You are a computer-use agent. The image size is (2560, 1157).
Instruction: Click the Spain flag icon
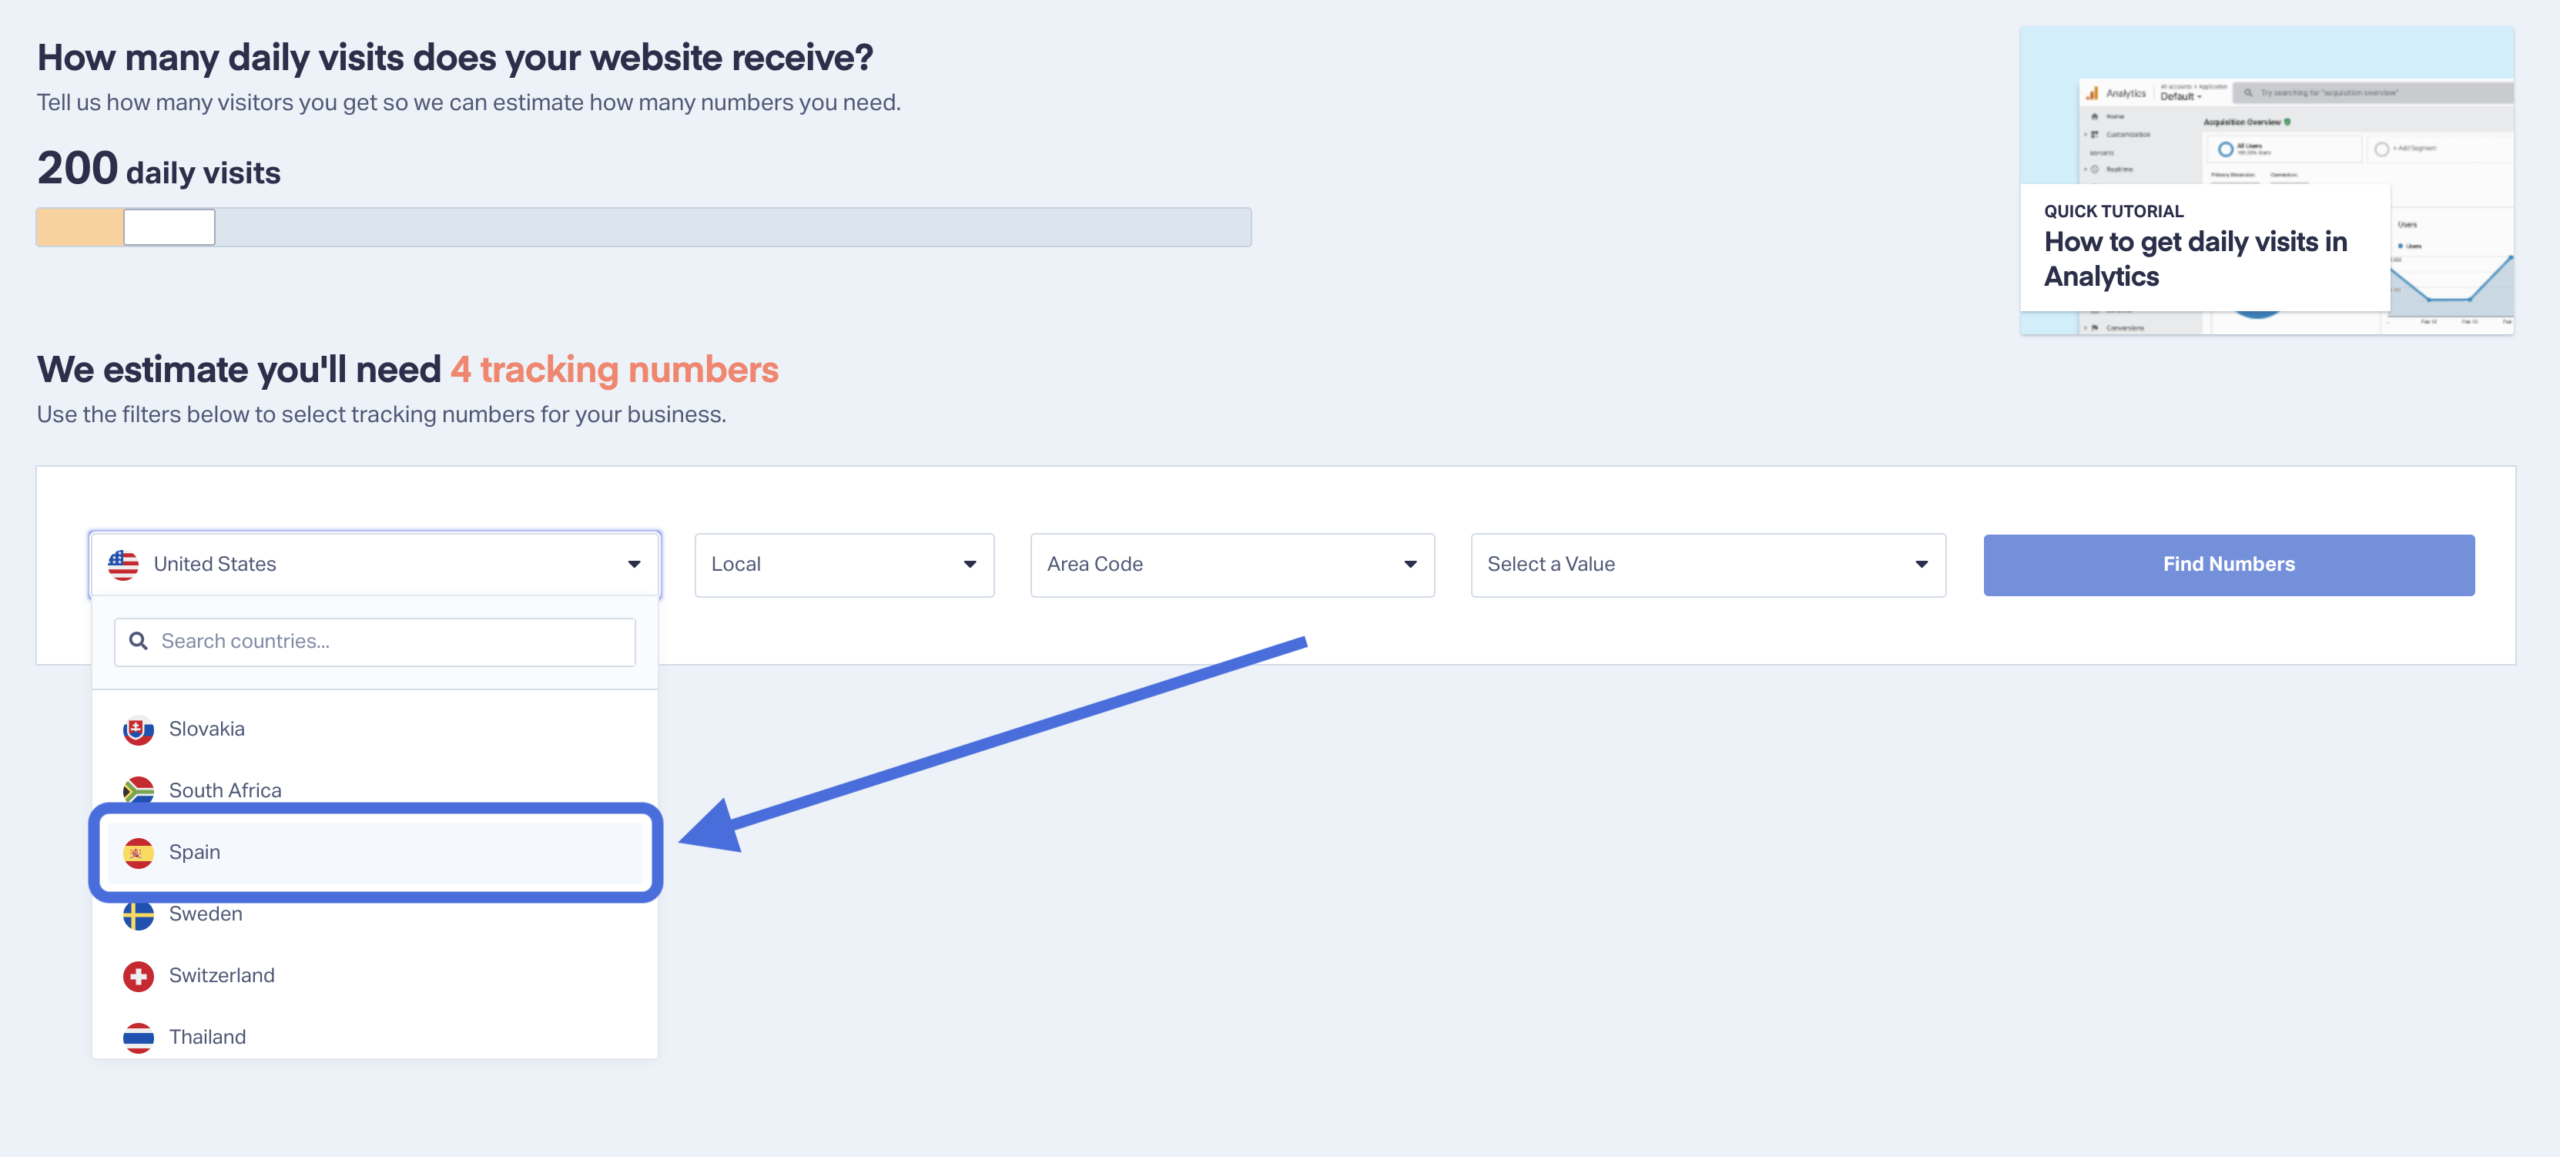tap(138, 853)
